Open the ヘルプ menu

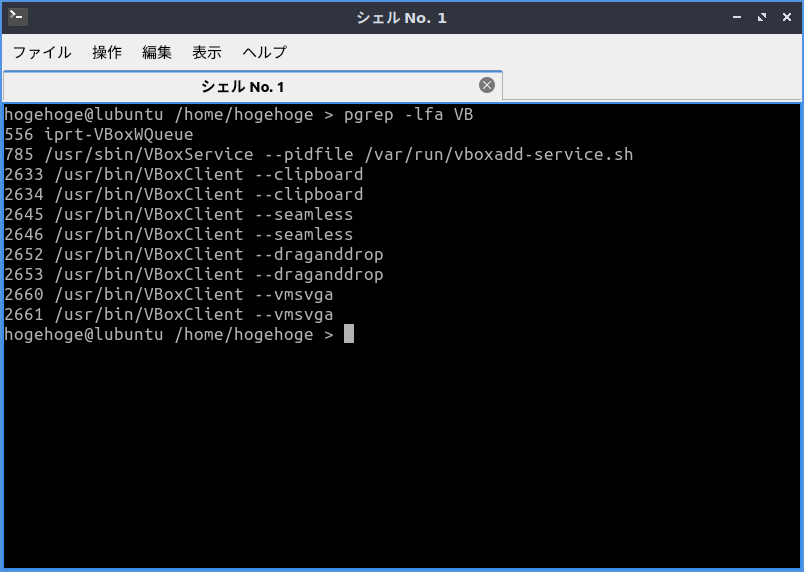coord(265,52)
